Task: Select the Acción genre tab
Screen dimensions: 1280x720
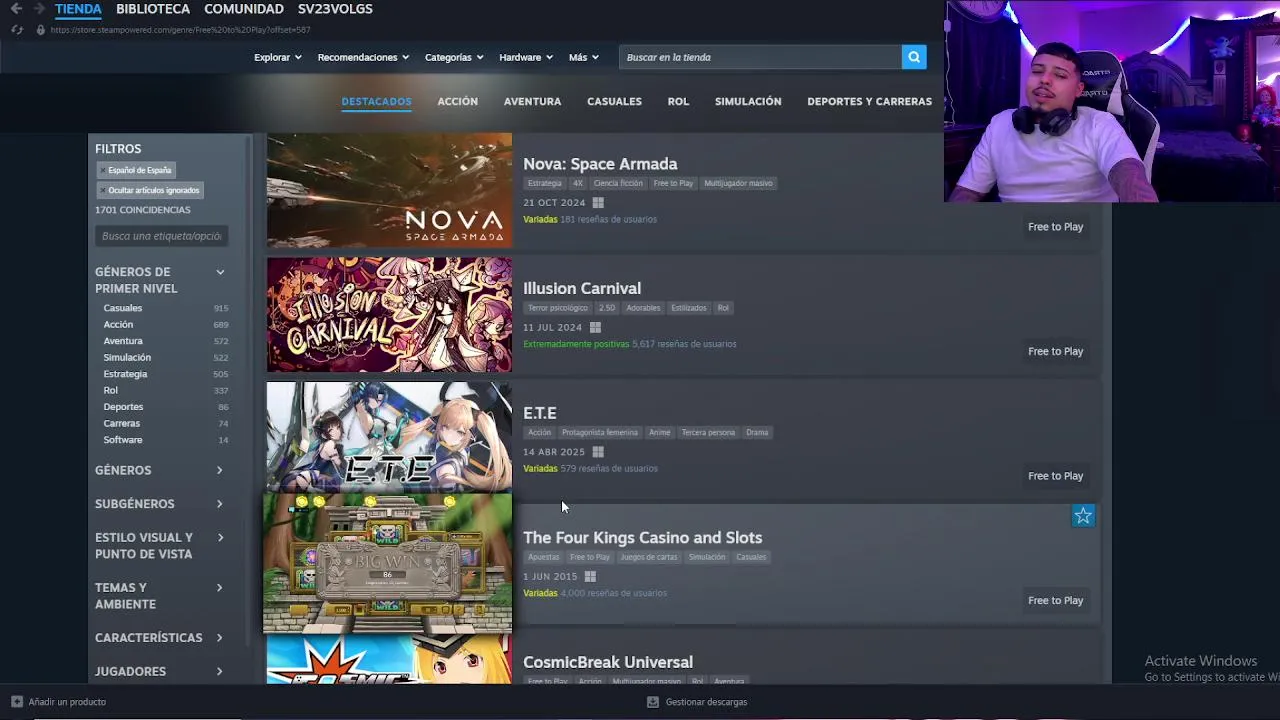Action: (457, 101)
